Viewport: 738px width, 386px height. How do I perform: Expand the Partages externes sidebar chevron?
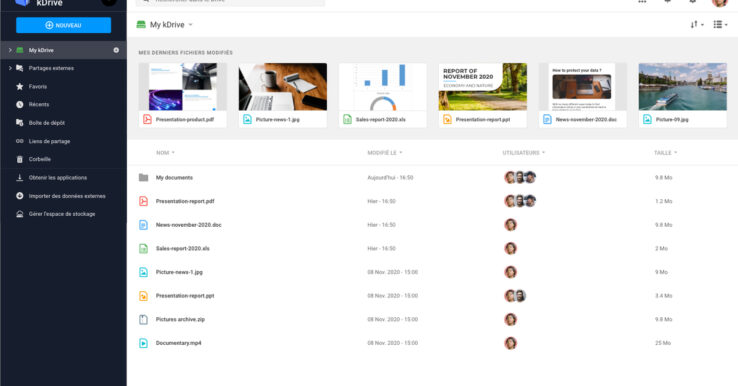tap(10, 68)
